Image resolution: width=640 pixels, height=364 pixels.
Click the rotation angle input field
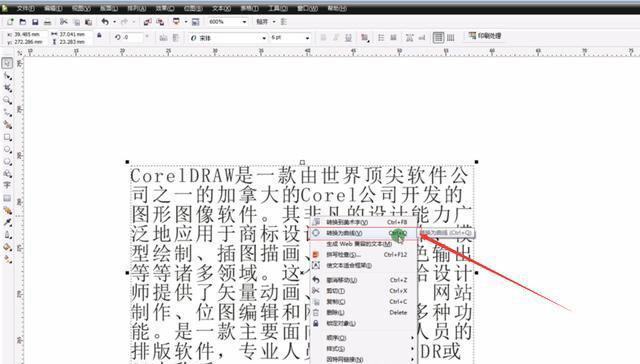click(132, 38)
